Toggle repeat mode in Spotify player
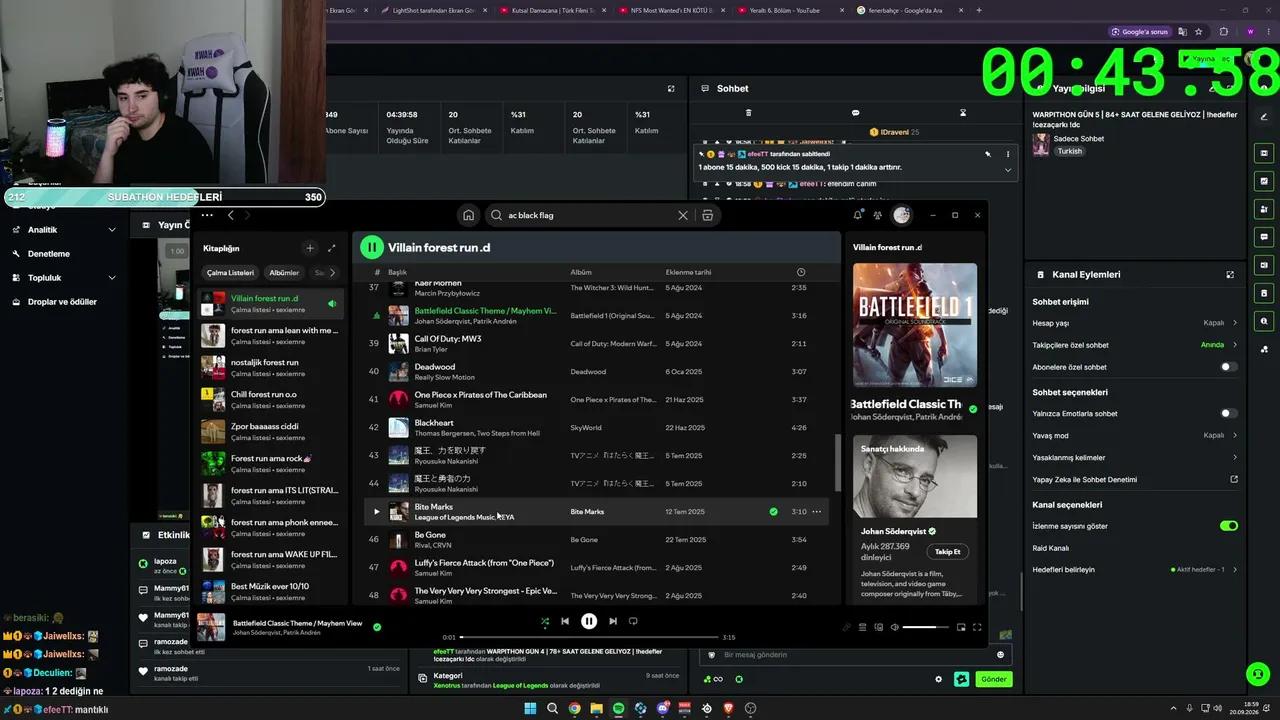 tap(633, 621)
